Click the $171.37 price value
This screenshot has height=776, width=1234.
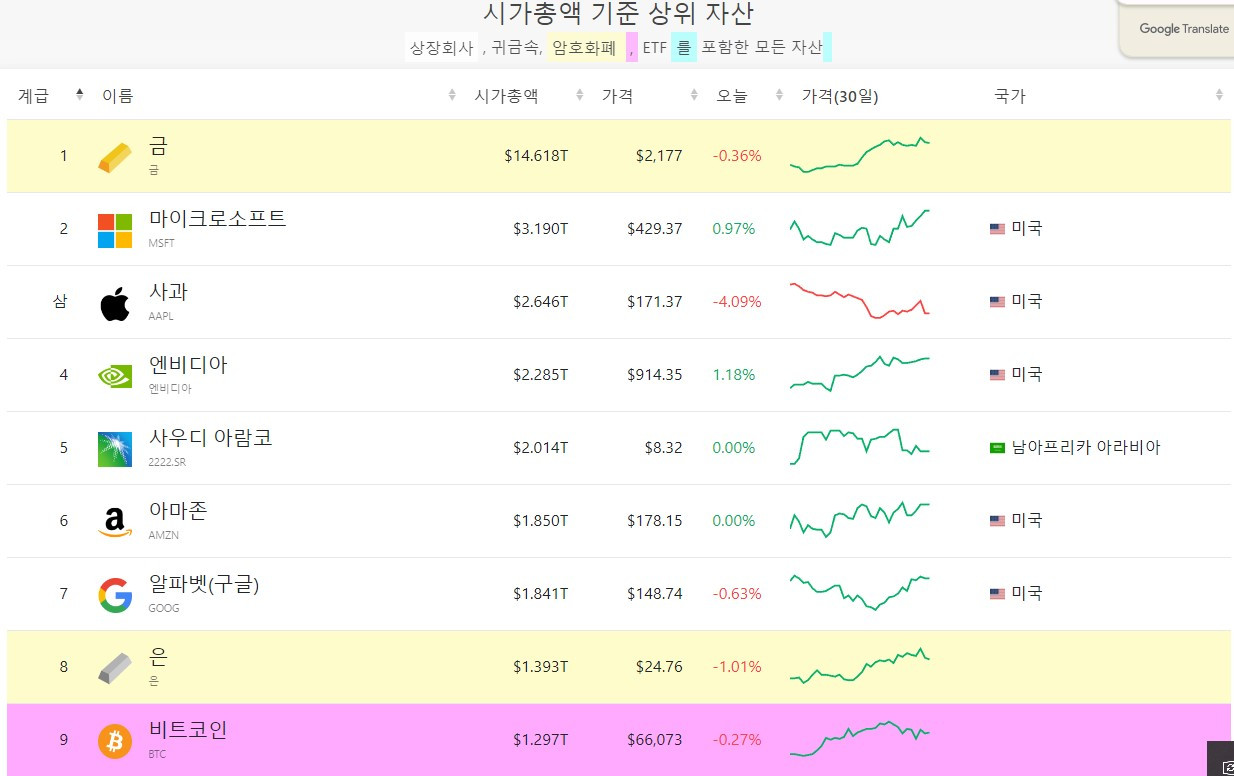655,302
